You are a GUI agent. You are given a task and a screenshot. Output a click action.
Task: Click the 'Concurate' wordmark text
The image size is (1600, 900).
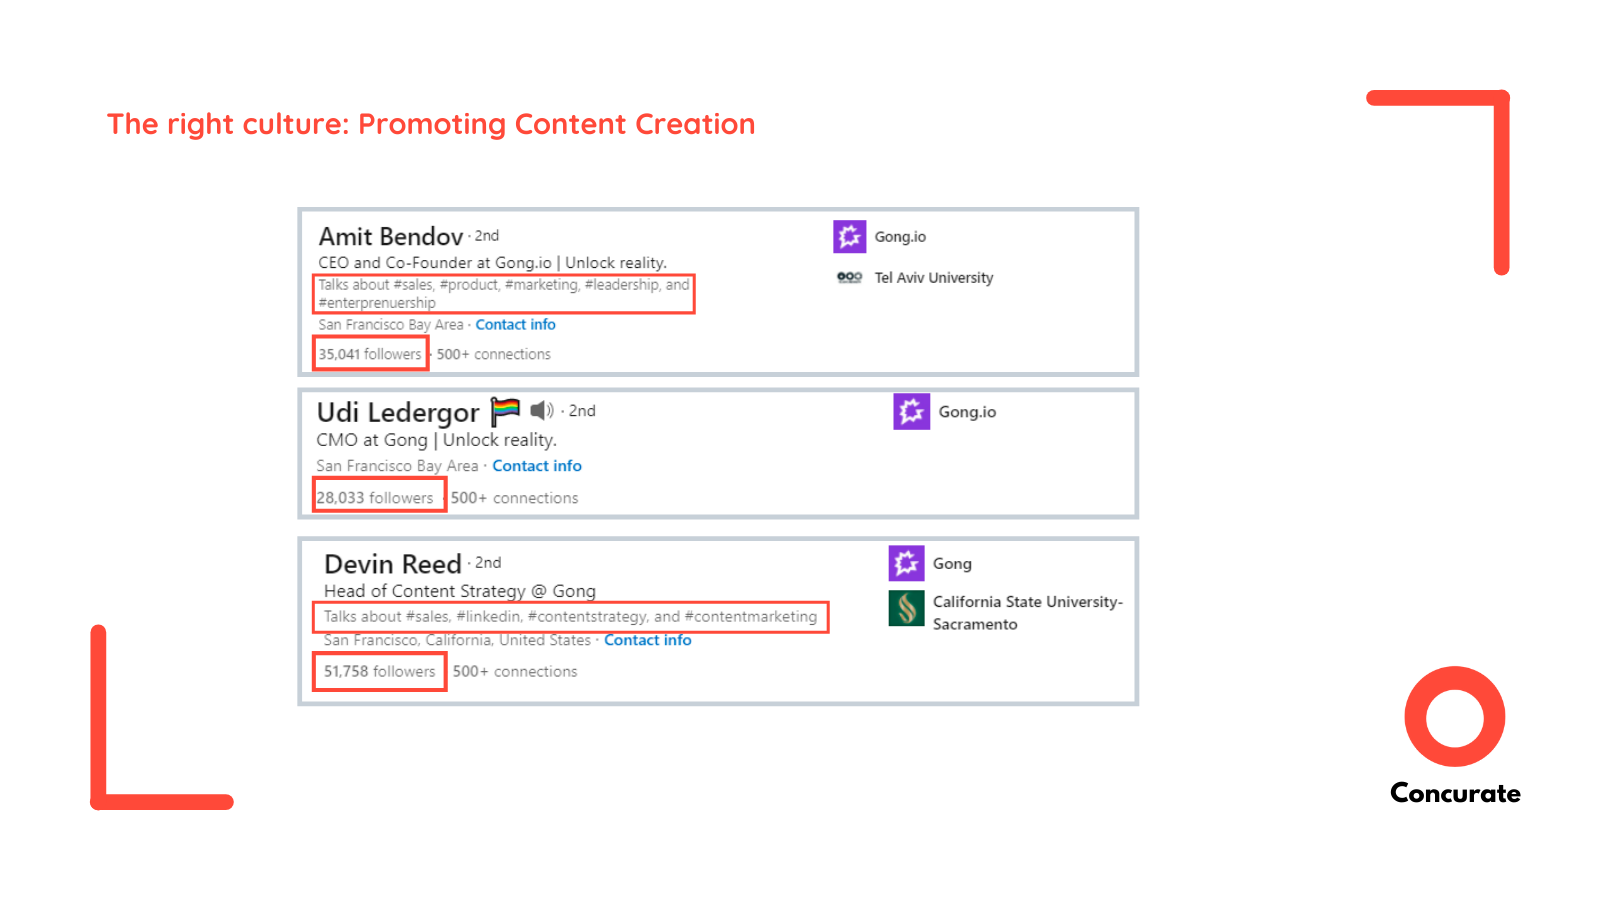click(x=1455, y=793)
